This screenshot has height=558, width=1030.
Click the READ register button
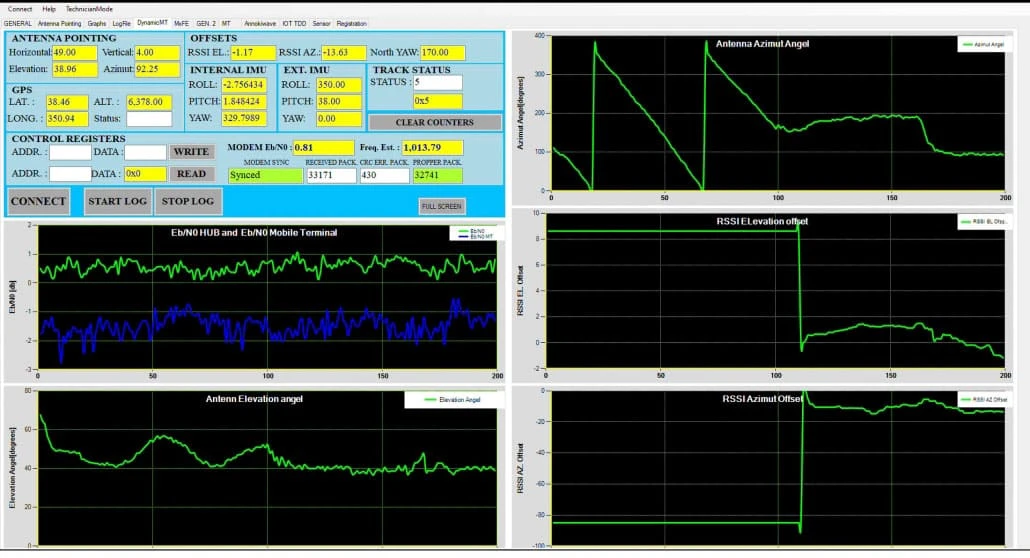pos(190,174)
